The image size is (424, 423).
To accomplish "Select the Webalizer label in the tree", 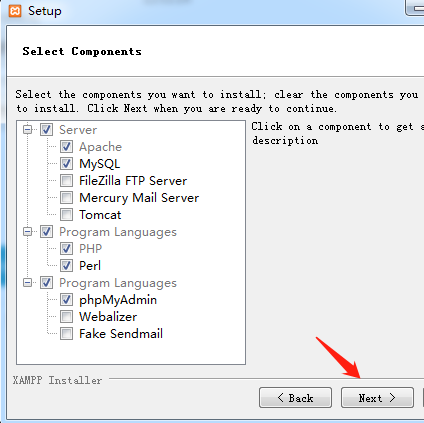I will click(108, 317).
